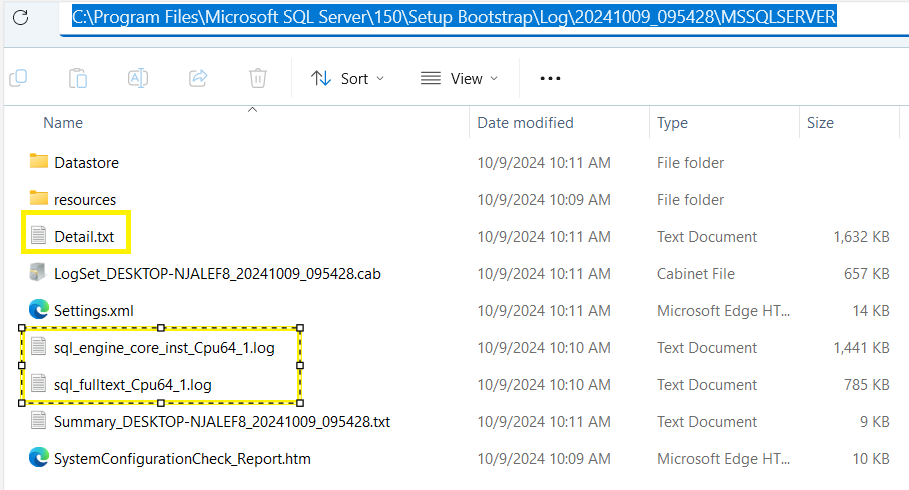909x490 pixels.
Task: Collapse sort arrow above Name column
Action: (x=252, y=110)
